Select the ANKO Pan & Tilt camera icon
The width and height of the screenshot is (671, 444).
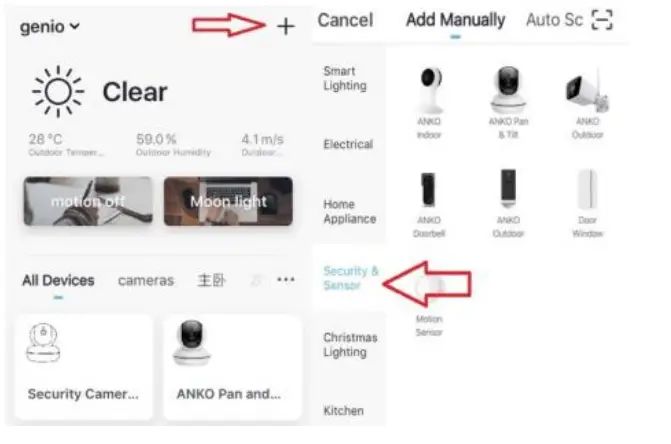[508, 89]
